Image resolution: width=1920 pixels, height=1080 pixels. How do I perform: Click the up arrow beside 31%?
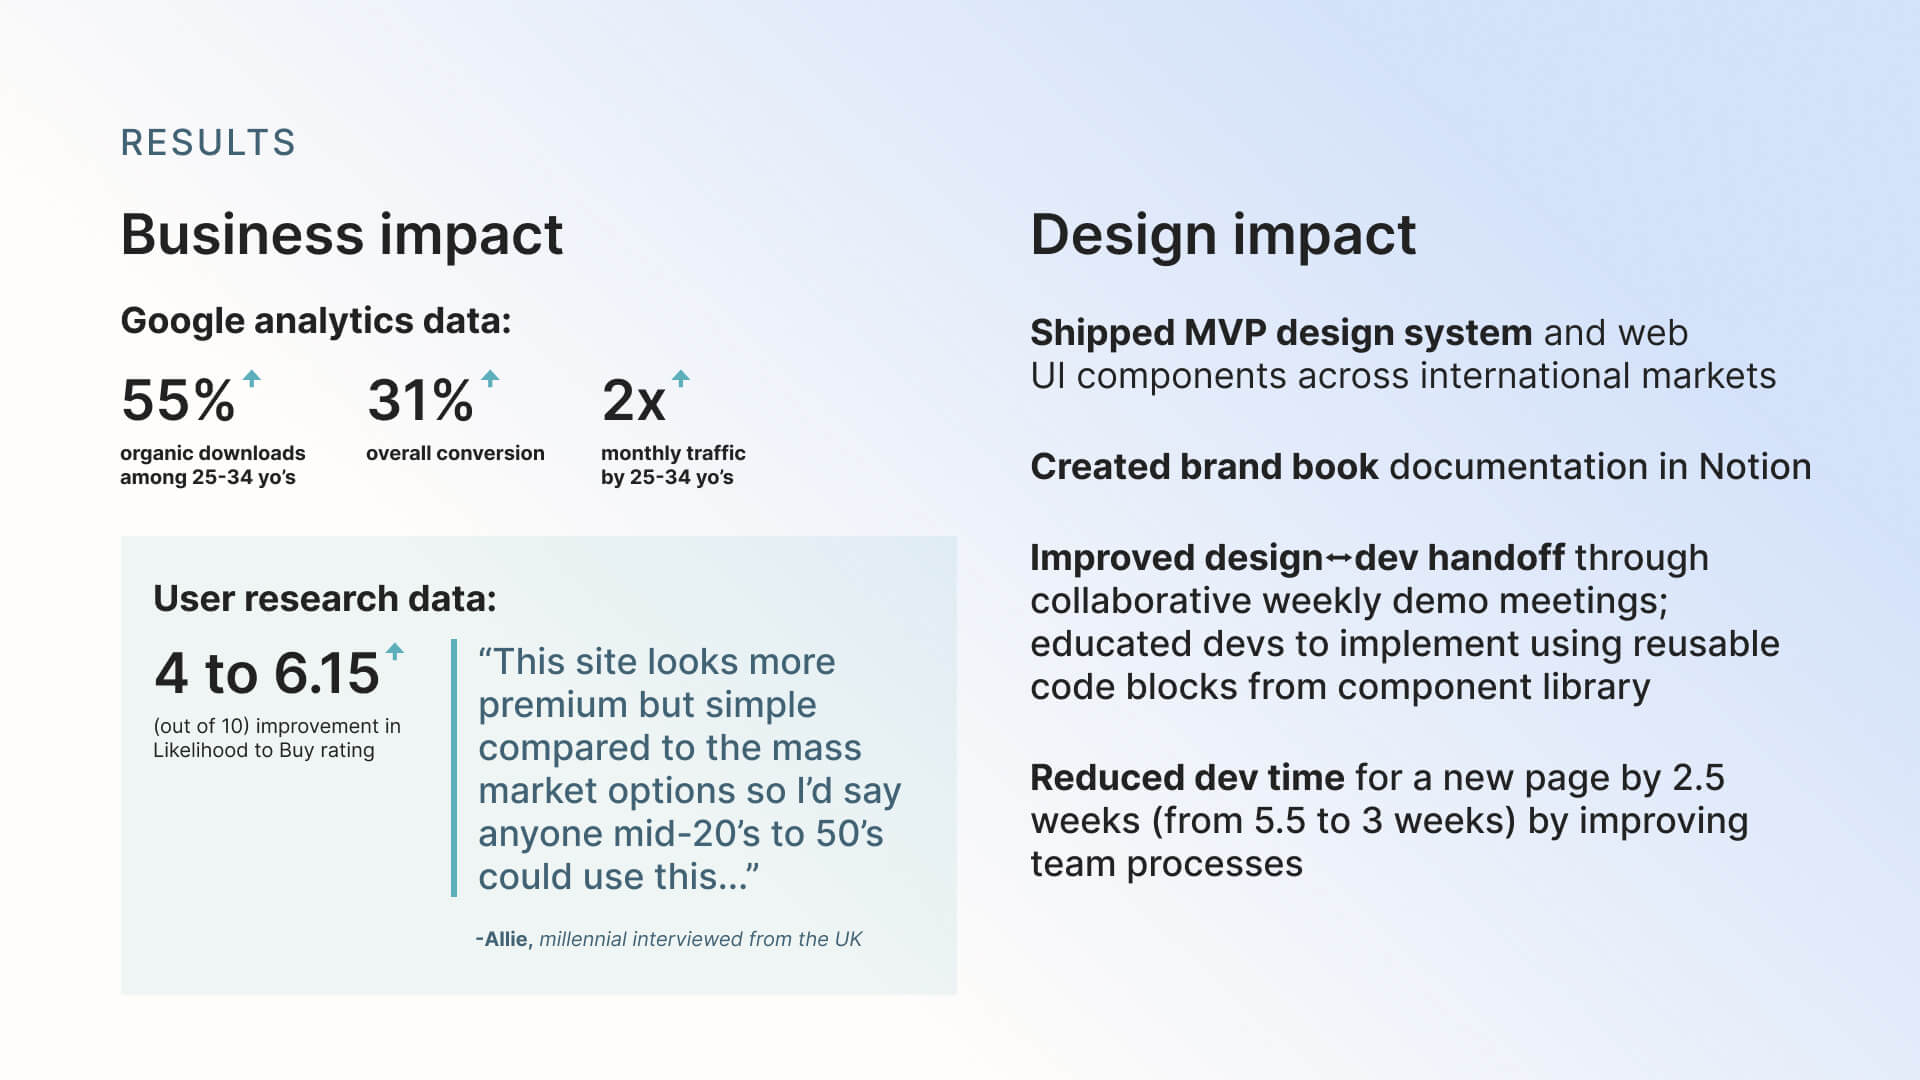(490, 378)
